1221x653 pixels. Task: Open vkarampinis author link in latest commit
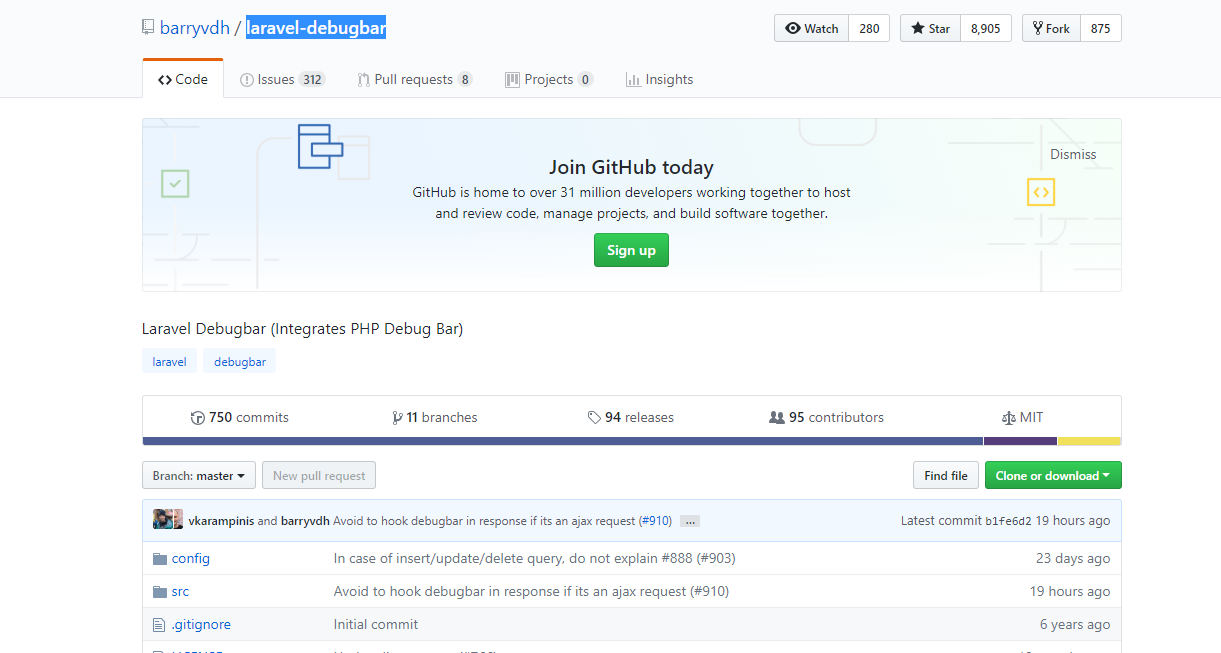[x=221, y=521]
